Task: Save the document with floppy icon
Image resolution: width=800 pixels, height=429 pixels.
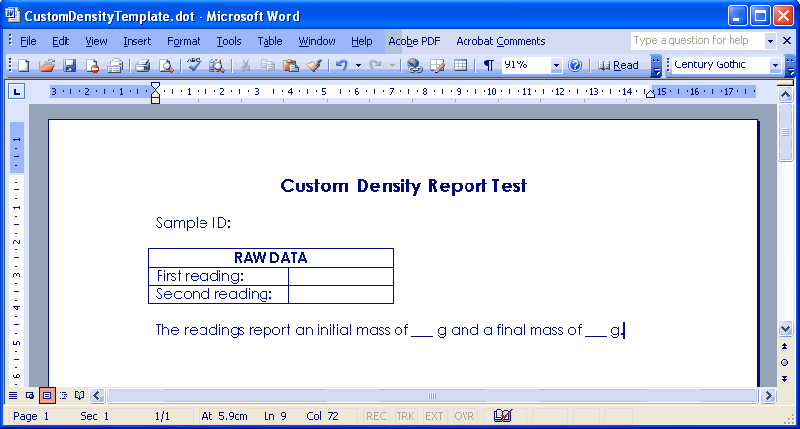Action: (x=69, y=65)
